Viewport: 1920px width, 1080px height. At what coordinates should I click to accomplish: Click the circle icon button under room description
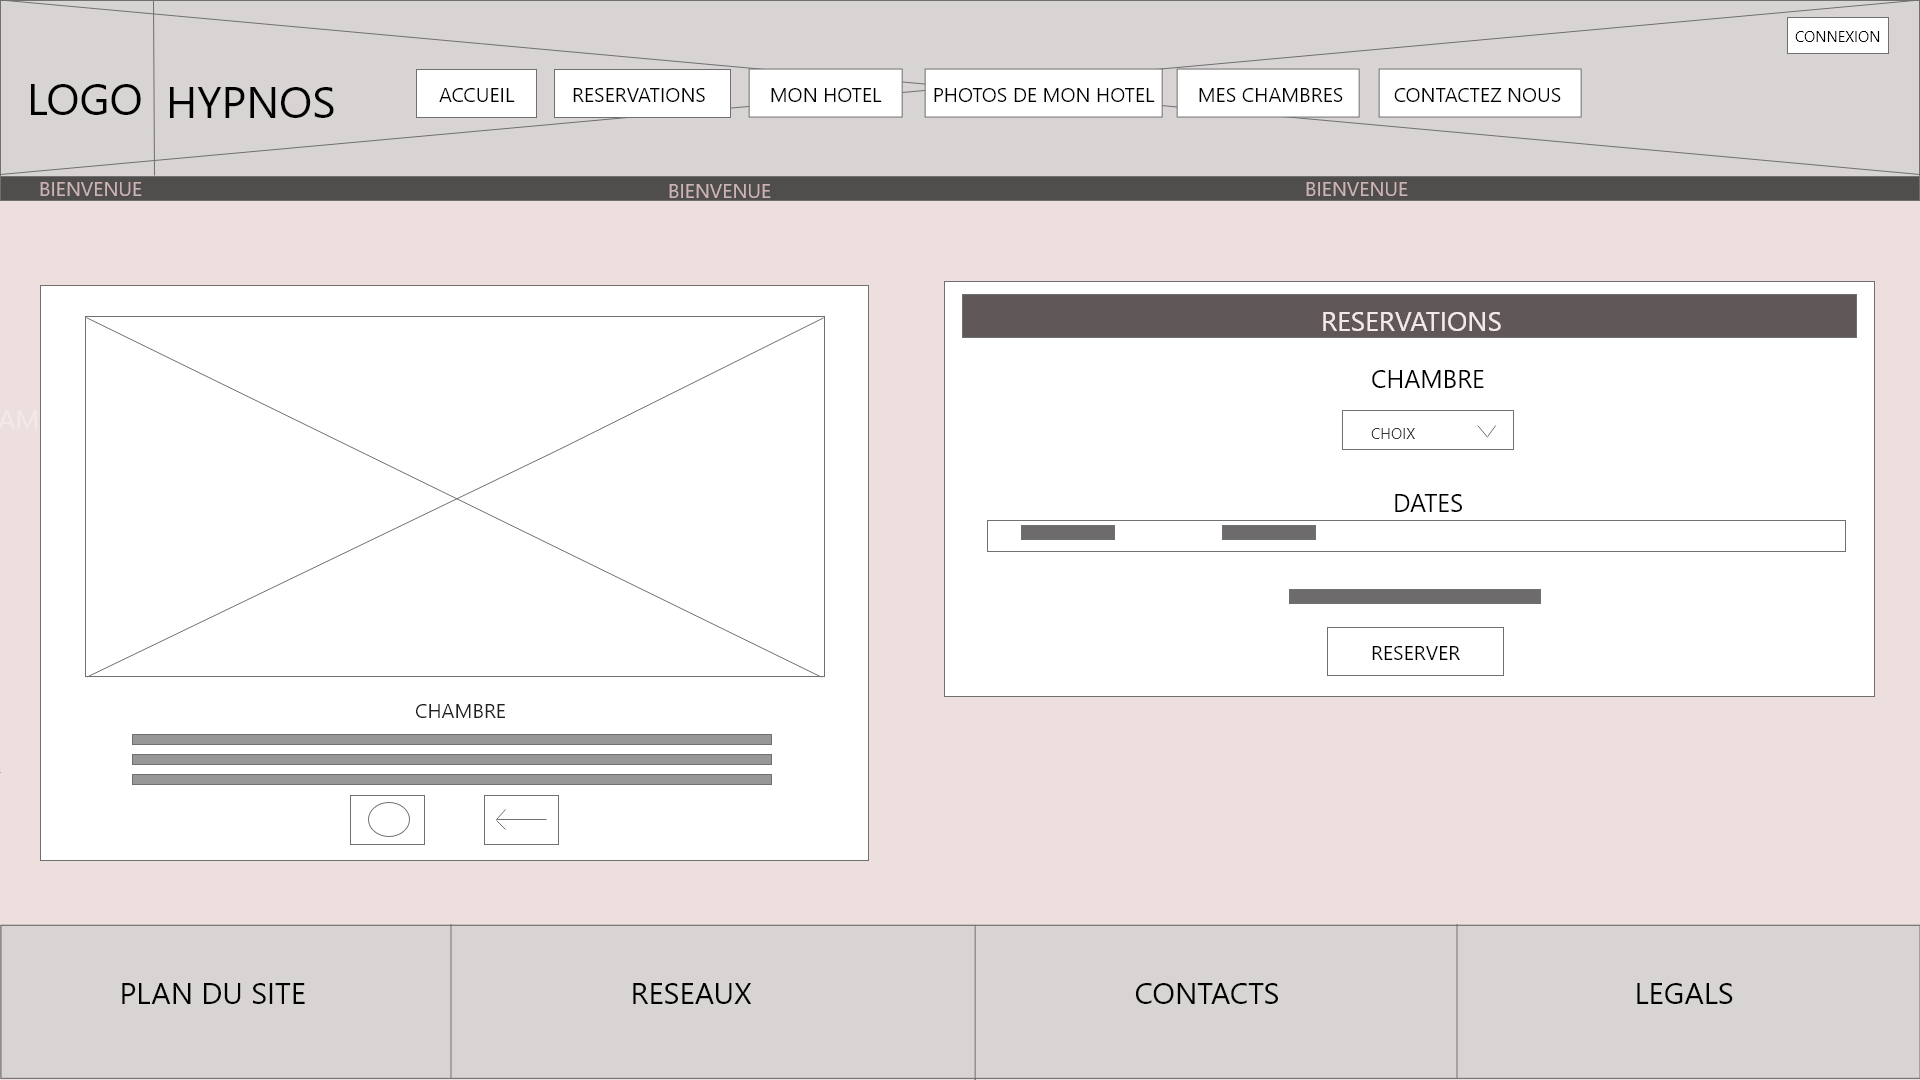tap(387, 820)
